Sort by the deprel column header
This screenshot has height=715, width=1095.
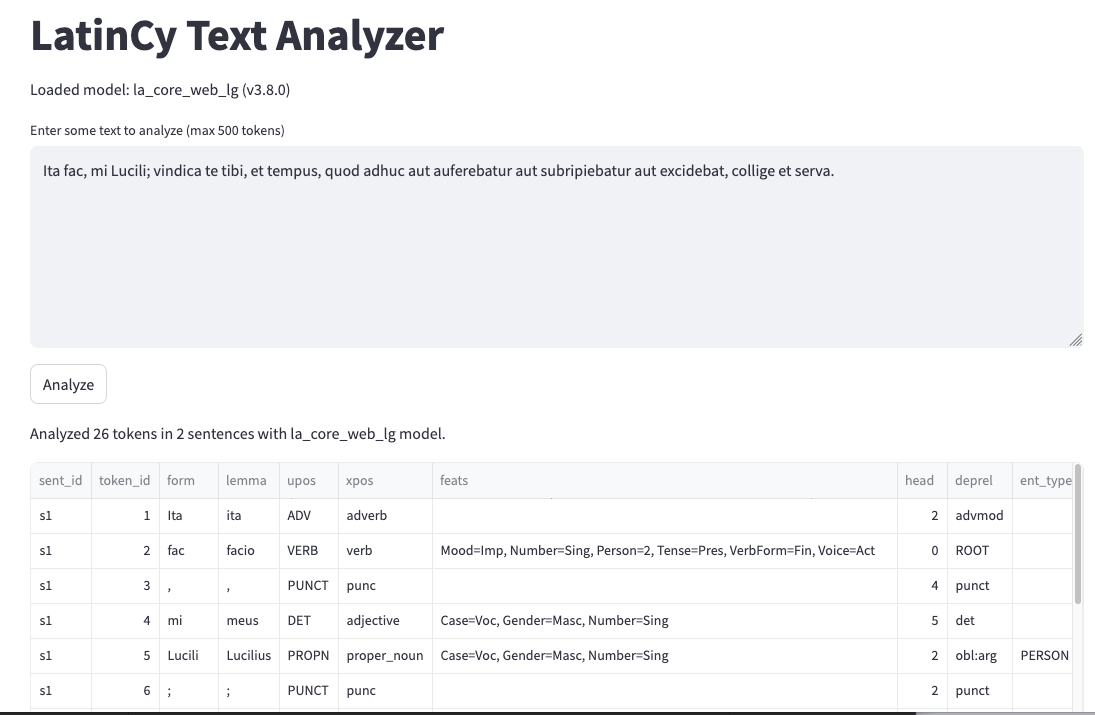(x=974, y=481)
